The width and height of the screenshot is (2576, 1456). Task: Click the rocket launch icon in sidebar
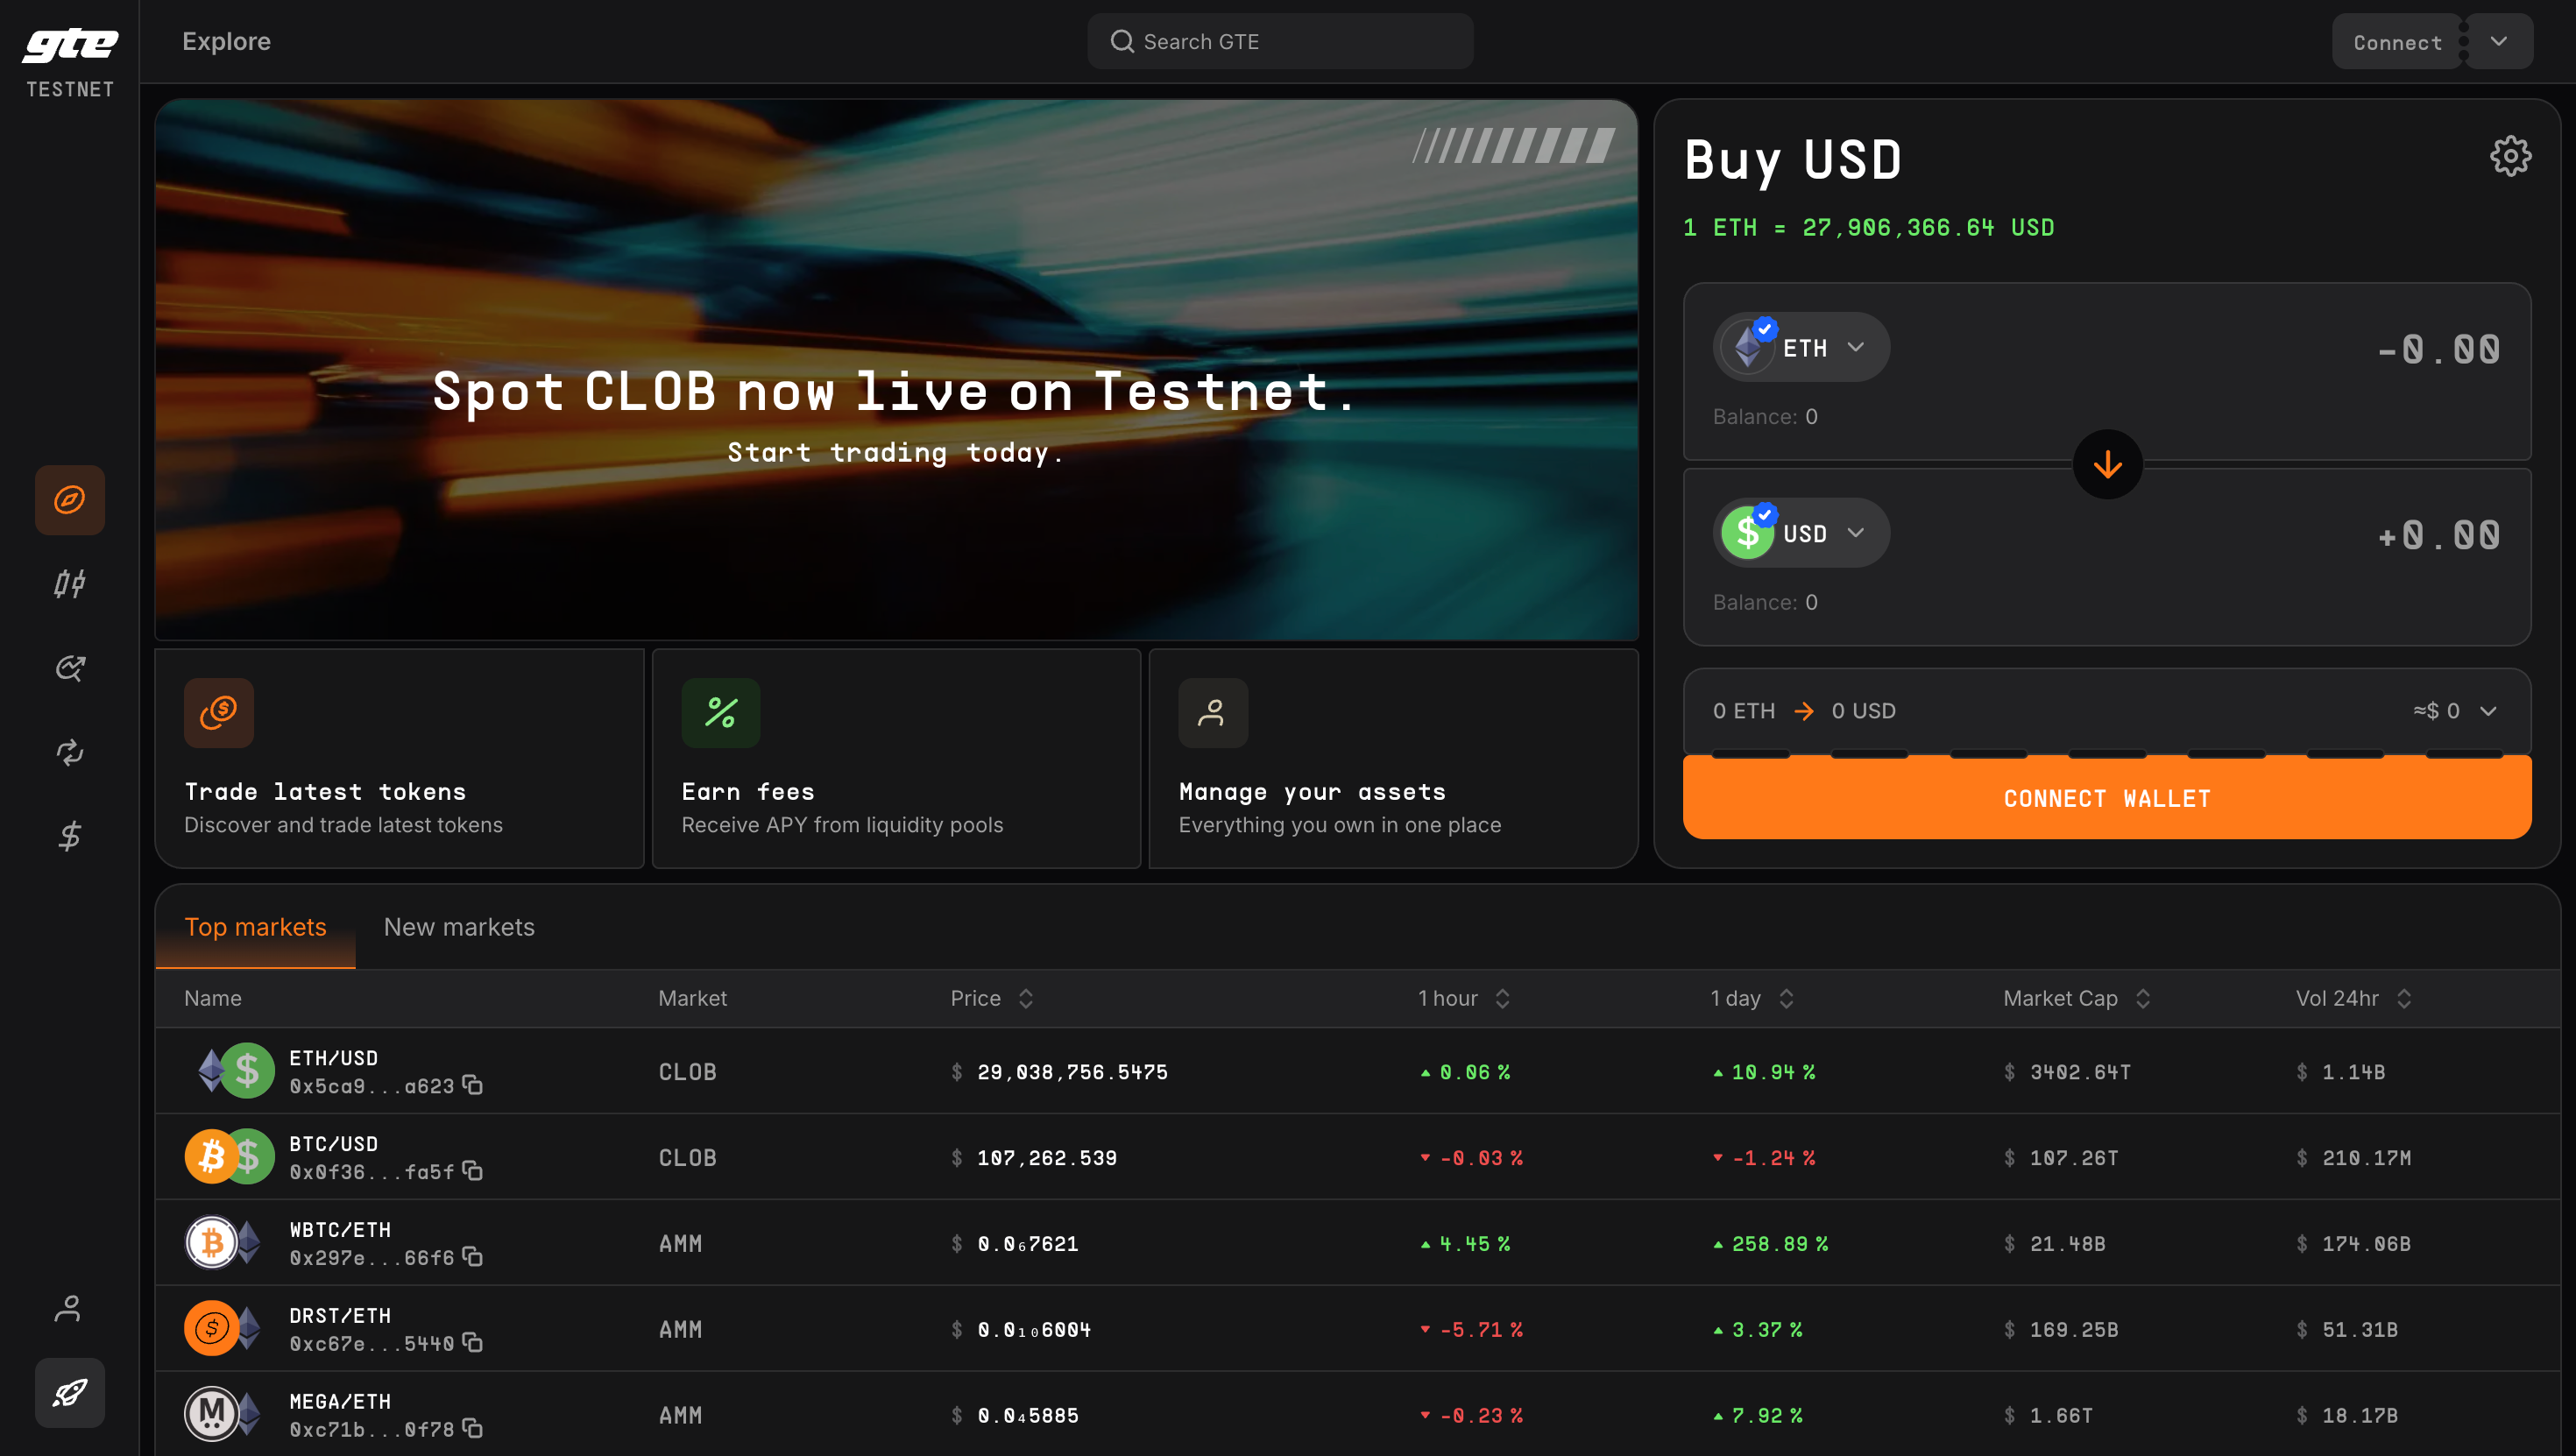(69, 1392)
